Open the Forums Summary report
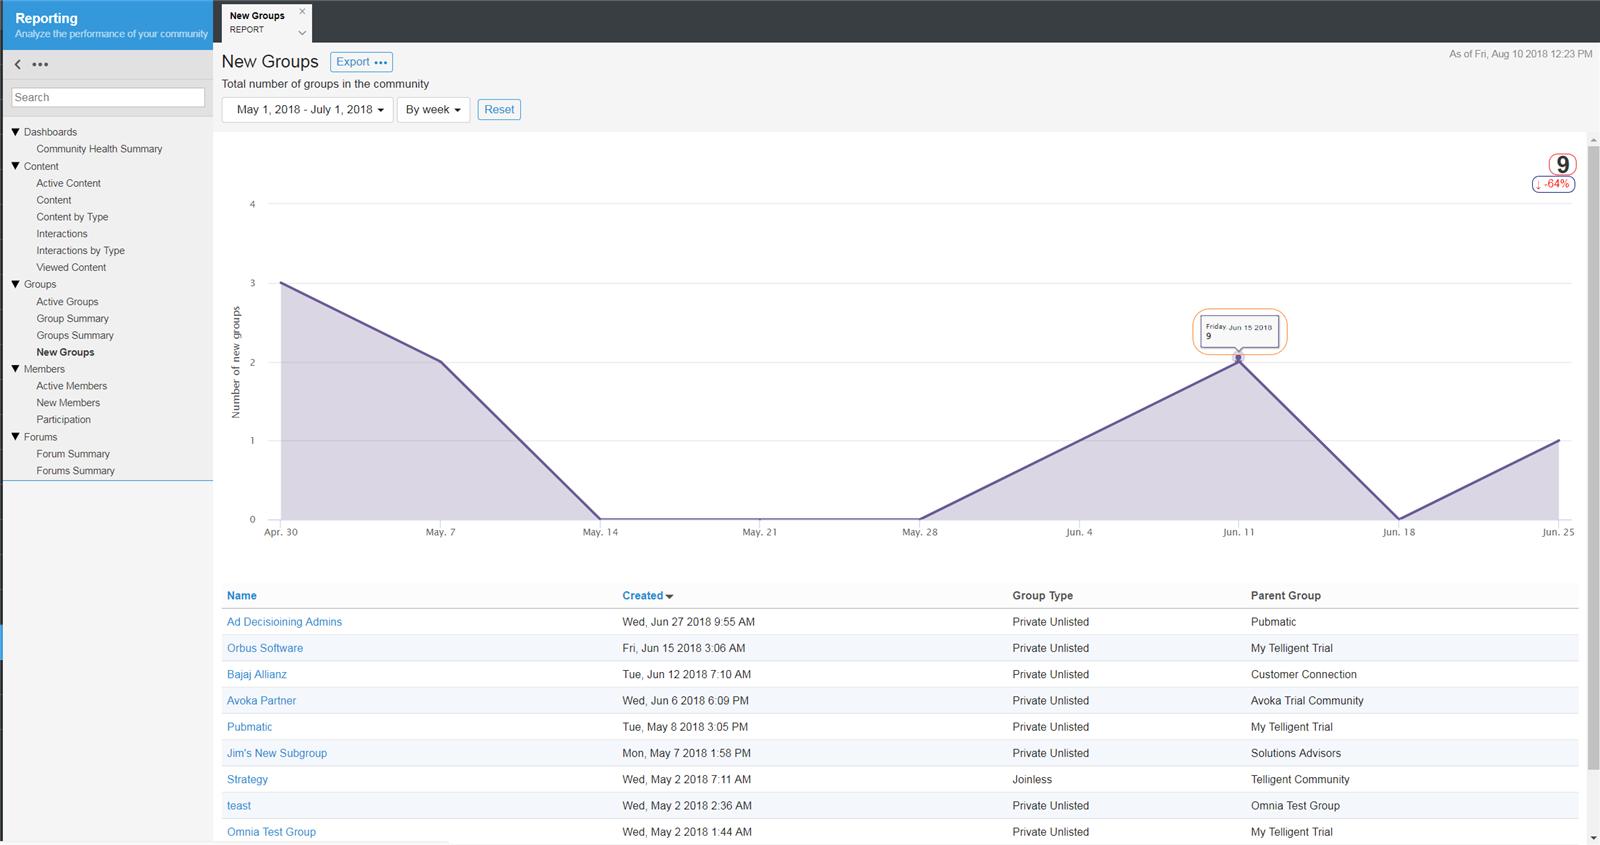The image size is (1600, 845). [75, 471]
